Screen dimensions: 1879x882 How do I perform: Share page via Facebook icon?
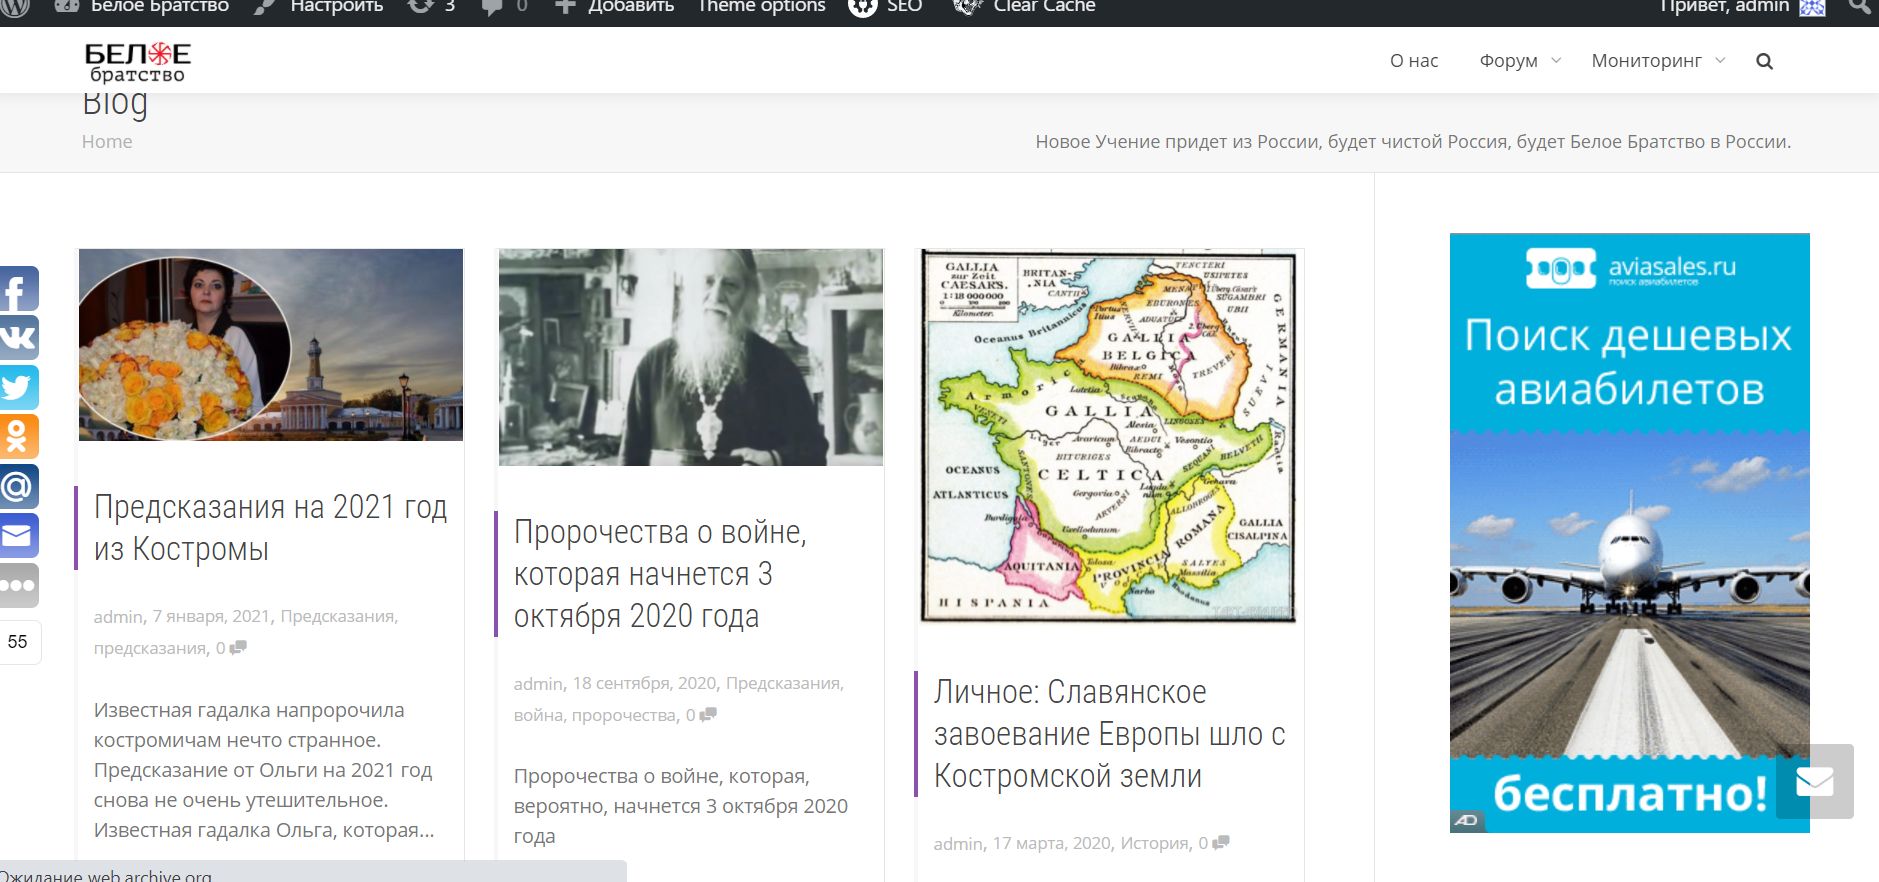[18, 290]
